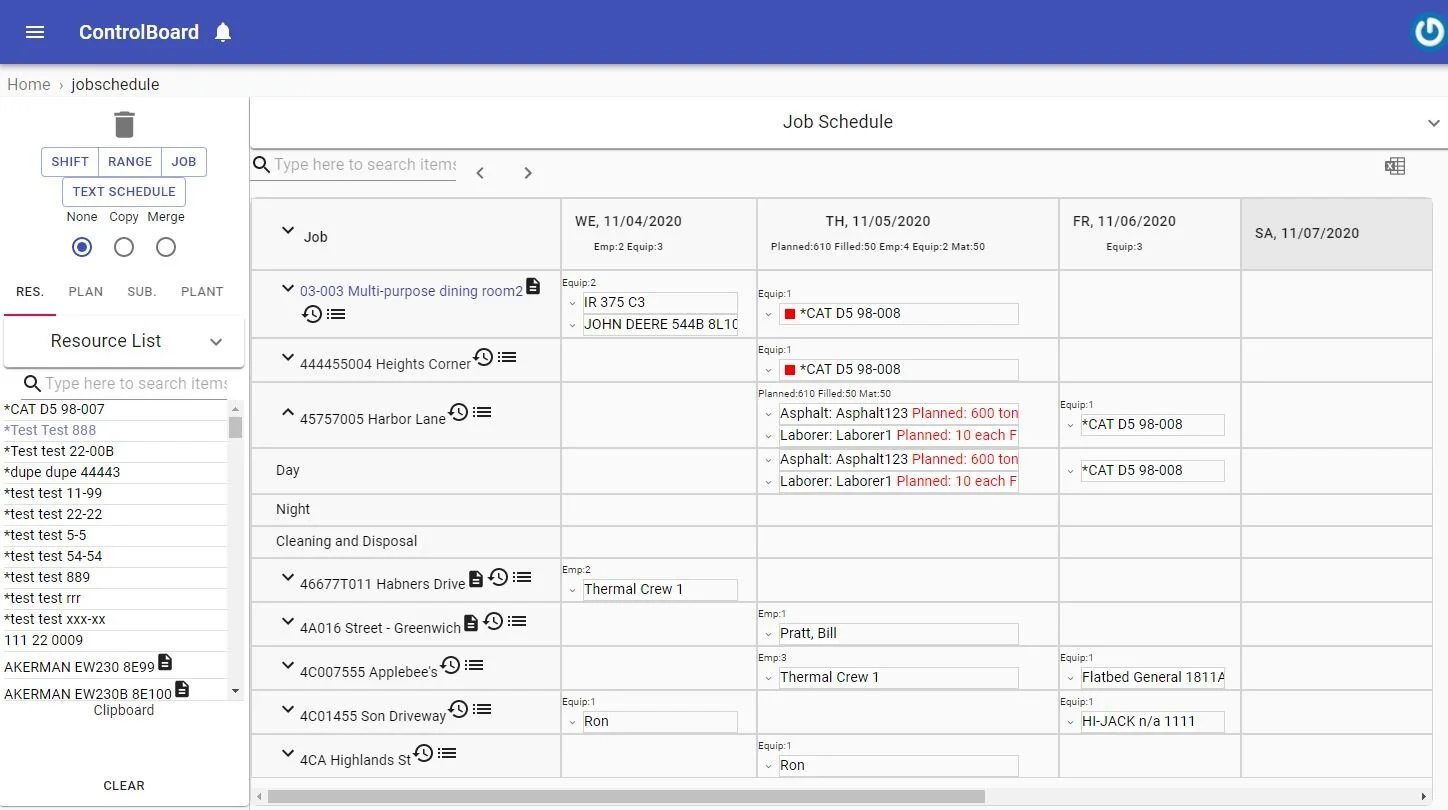Screen dimensions: 1448x810
Task: Select the RANGE tab
Action: (129, 161)
